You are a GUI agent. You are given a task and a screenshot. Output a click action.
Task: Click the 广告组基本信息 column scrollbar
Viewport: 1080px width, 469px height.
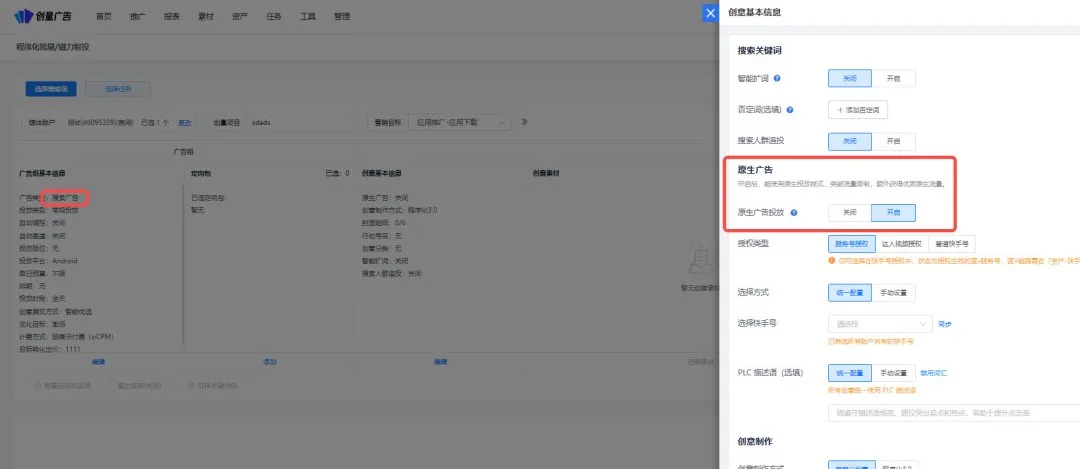pyautogui.click(x=183, y=265)
